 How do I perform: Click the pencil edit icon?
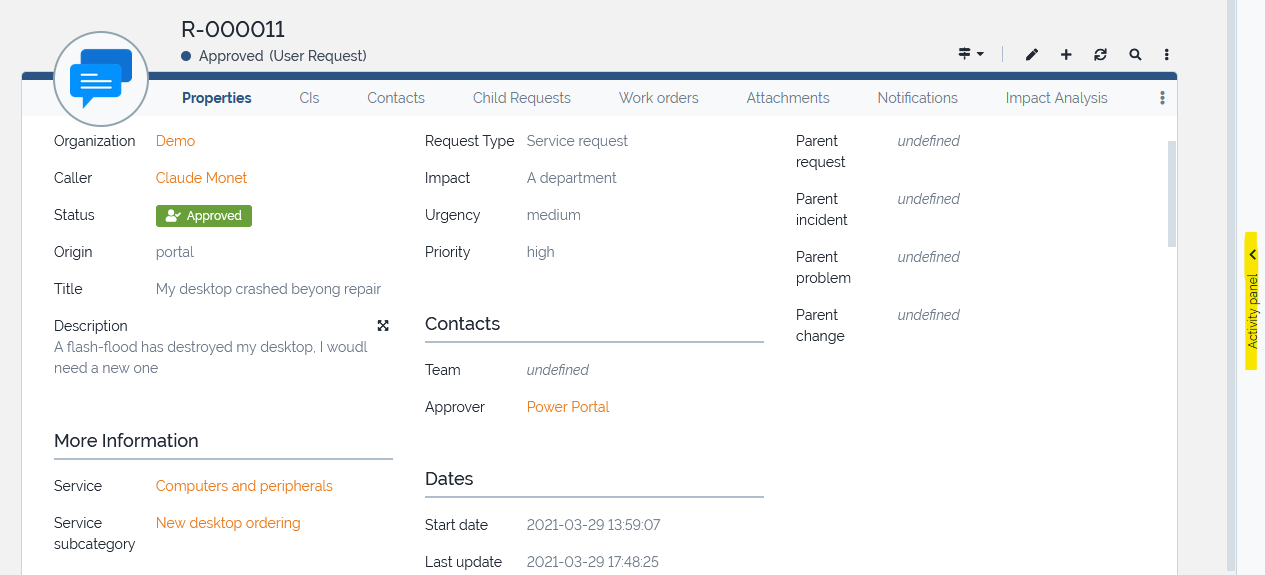1032,55
